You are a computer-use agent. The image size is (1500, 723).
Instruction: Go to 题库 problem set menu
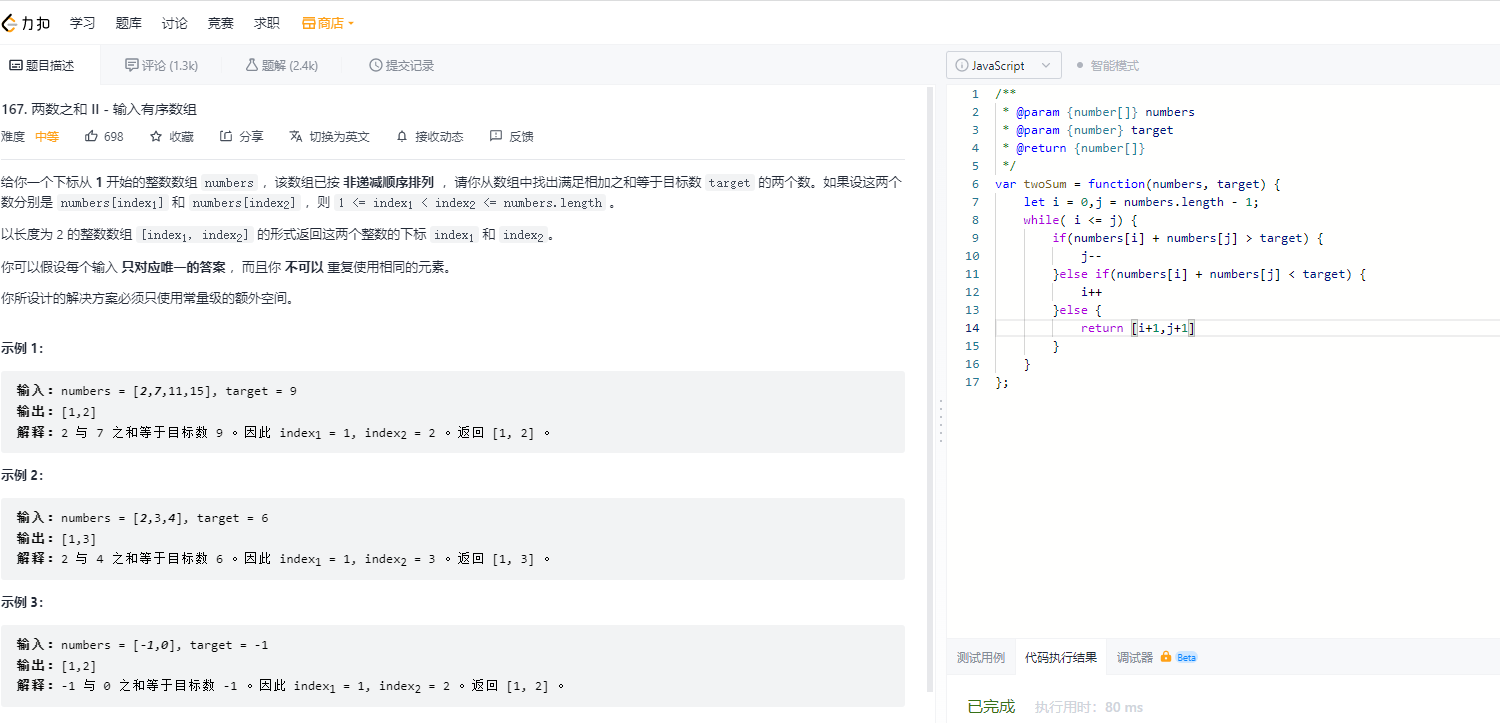[x=128, y=23]
